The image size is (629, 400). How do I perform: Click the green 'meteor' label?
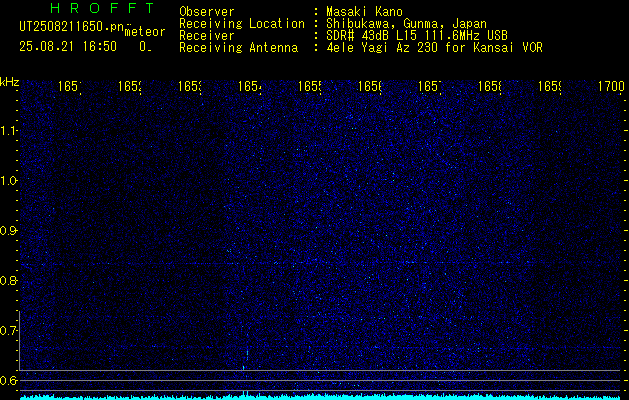[x=145, y=32]
